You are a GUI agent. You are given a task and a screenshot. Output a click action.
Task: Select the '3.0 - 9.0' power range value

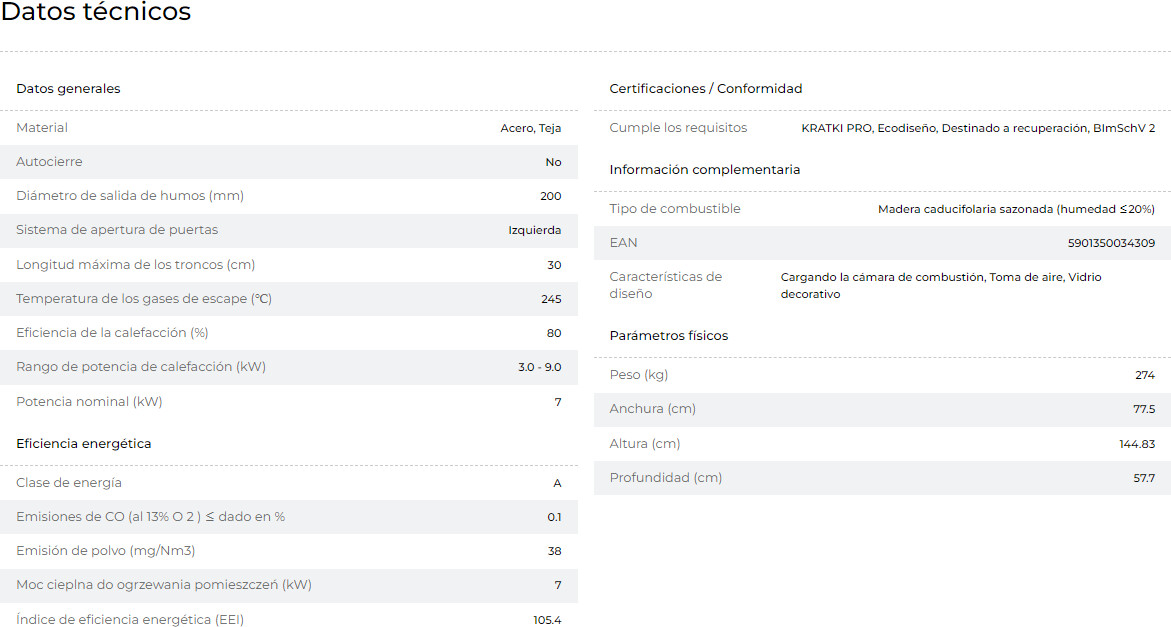click(539, 367)
